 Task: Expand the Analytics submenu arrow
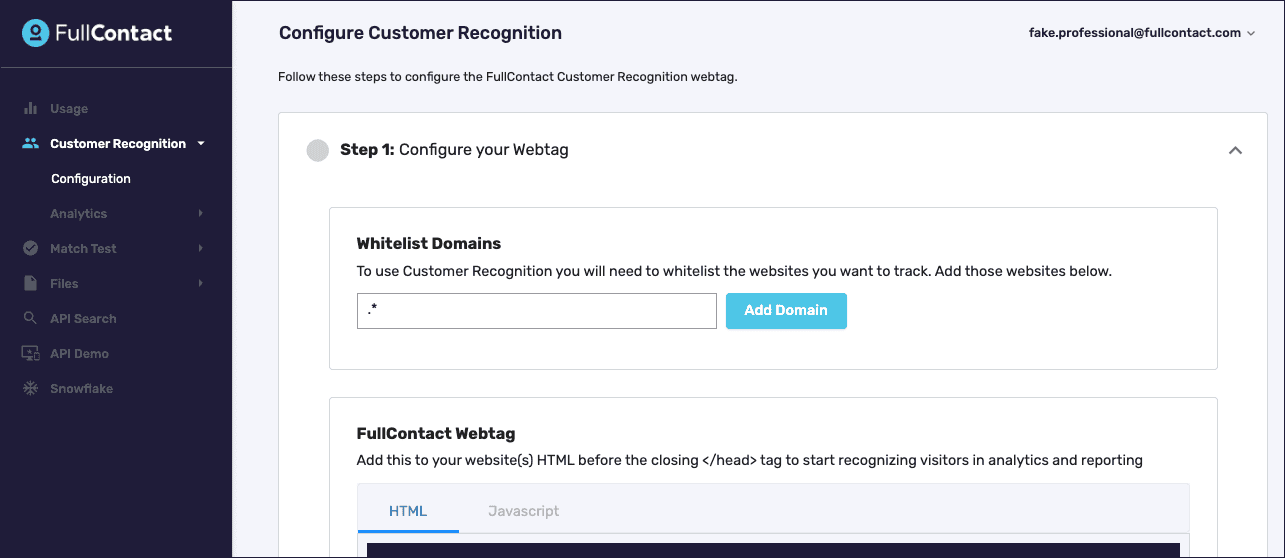click(201, 214)
